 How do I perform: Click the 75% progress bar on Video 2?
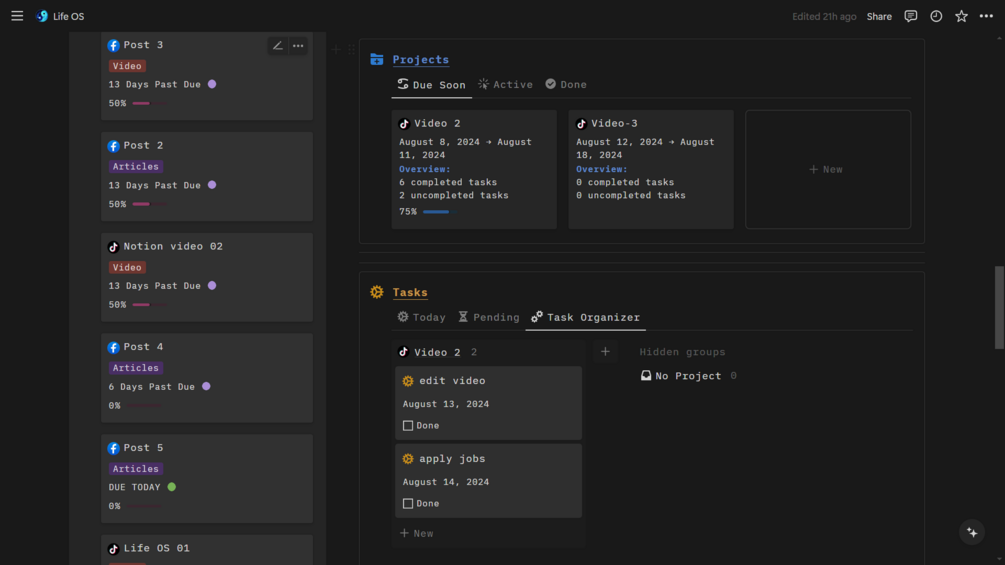click(436, 212)
